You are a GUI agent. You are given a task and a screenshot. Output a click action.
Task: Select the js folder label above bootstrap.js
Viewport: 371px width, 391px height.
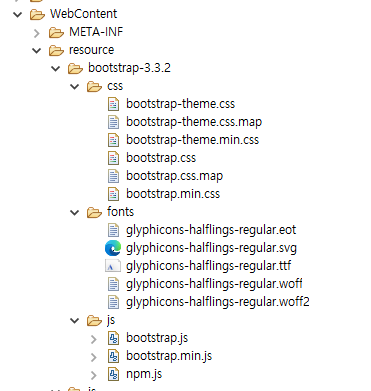click(111, 321)
